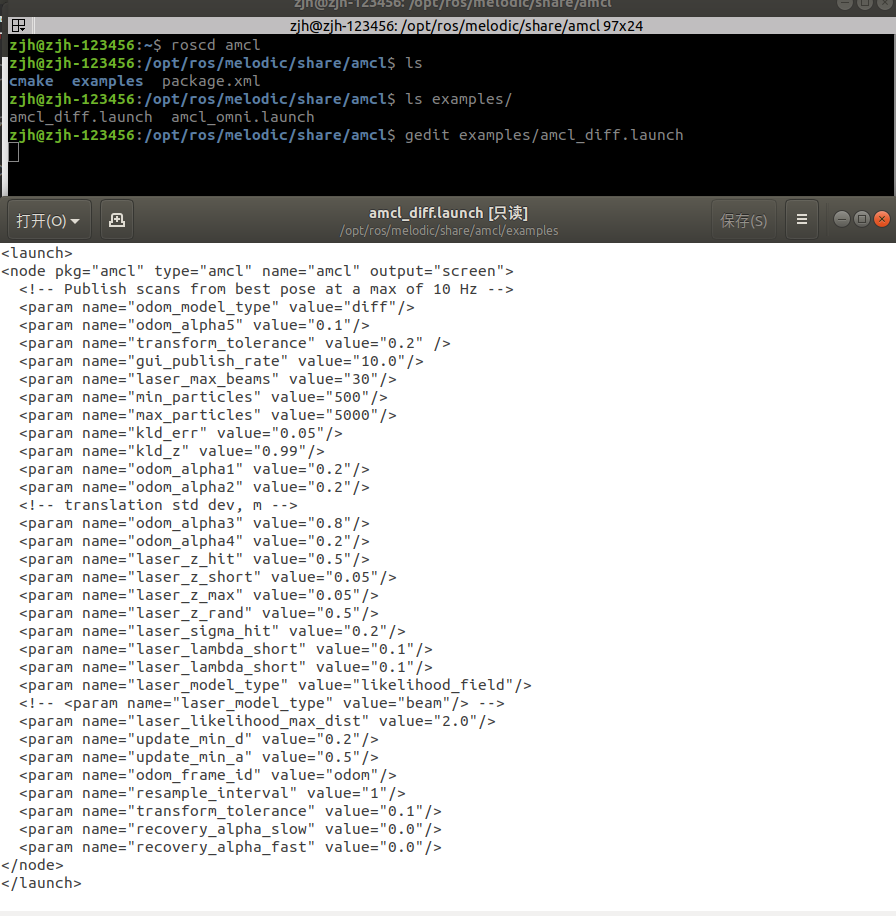Click the opening <launch> tag line
896x916 pixels.
click(37, 253)
